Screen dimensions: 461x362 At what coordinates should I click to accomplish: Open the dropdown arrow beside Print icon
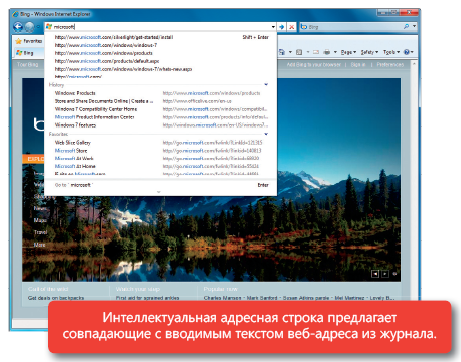point(335,52)
